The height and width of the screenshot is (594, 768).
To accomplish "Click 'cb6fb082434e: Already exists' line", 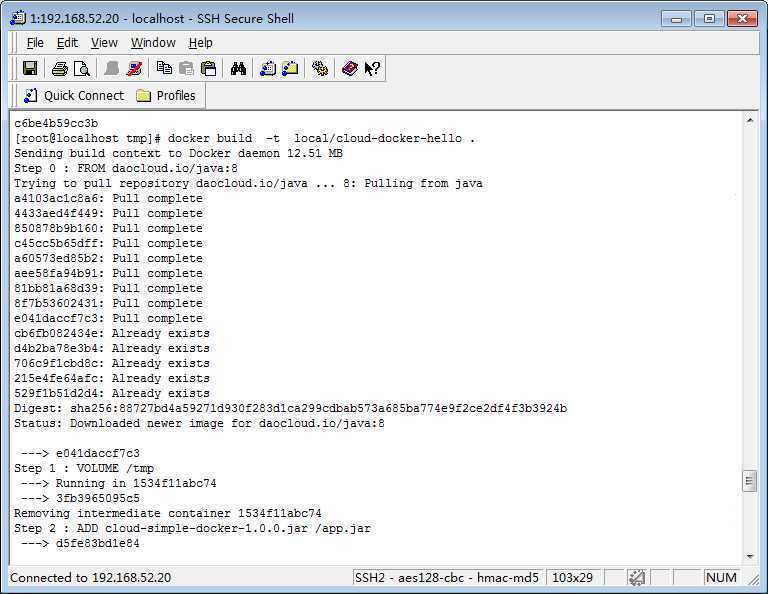I will click(x=112, y=333).
